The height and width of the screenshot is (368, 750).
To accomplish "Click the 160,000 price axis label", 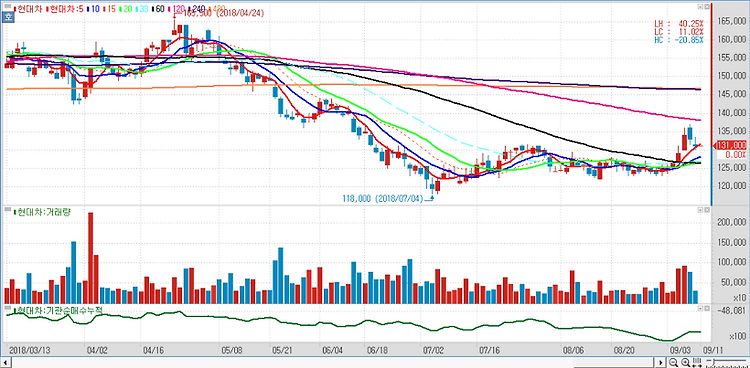I will 731,40.
